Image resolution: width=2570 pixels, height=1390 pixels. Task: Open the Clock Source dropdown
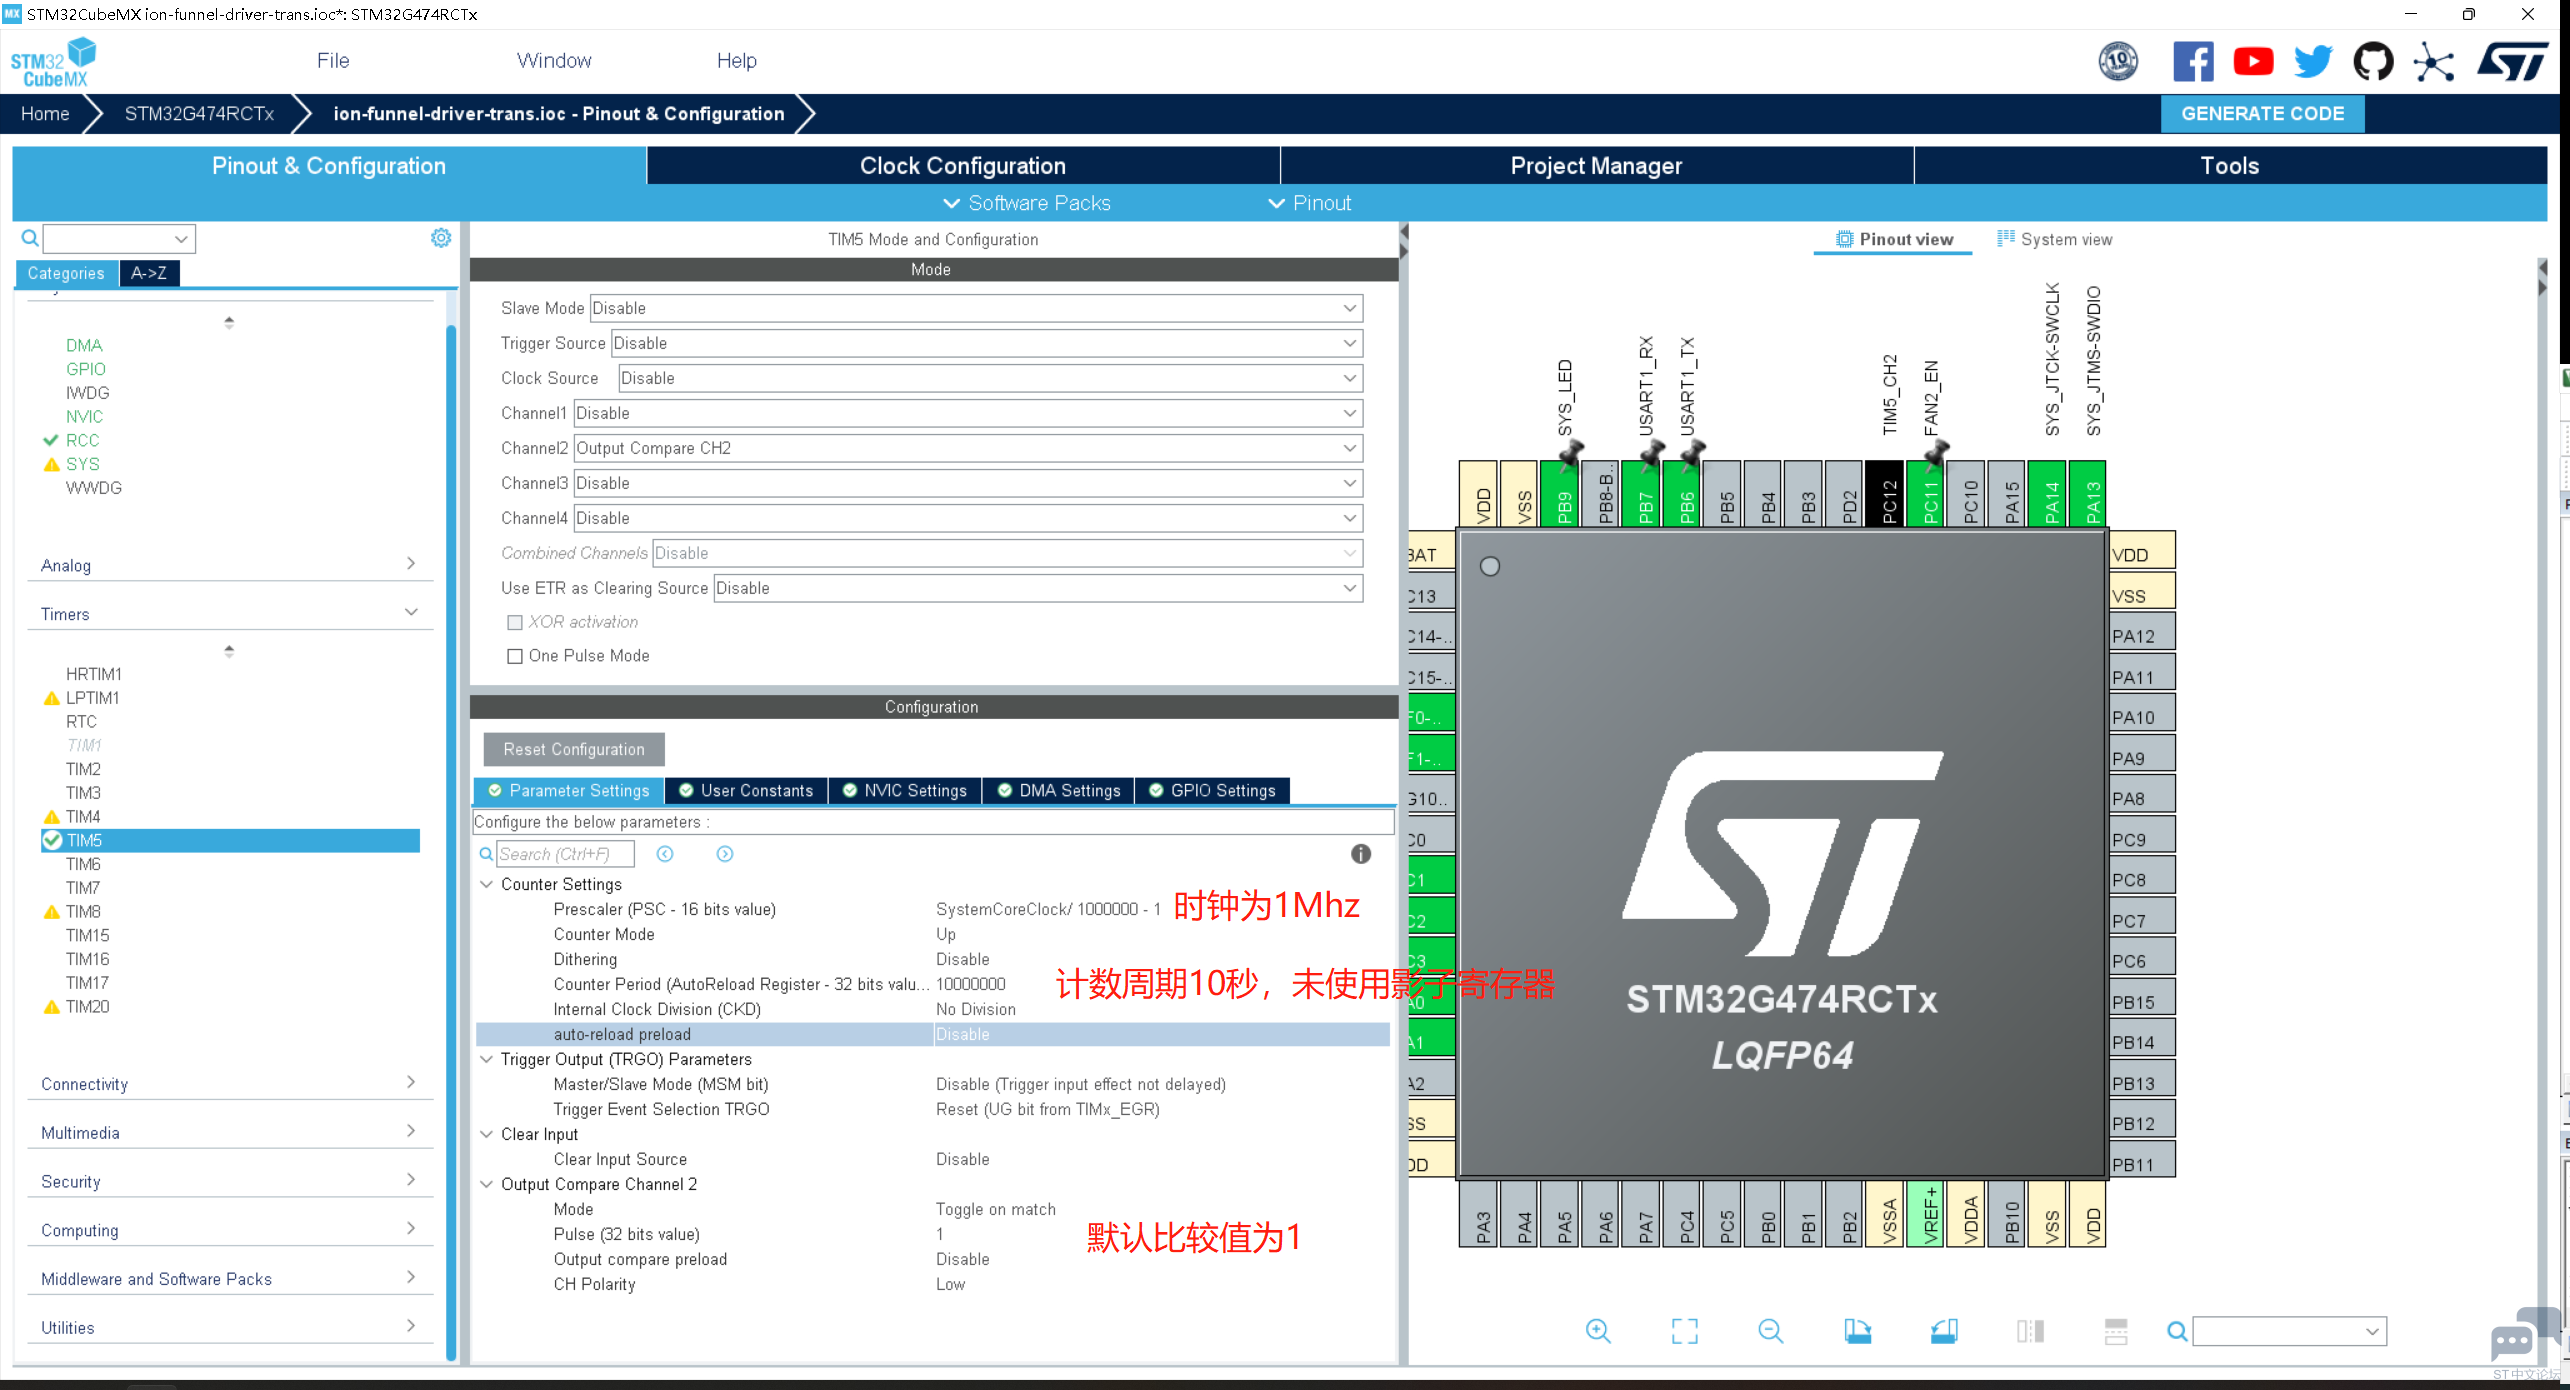tap(990, 378)
